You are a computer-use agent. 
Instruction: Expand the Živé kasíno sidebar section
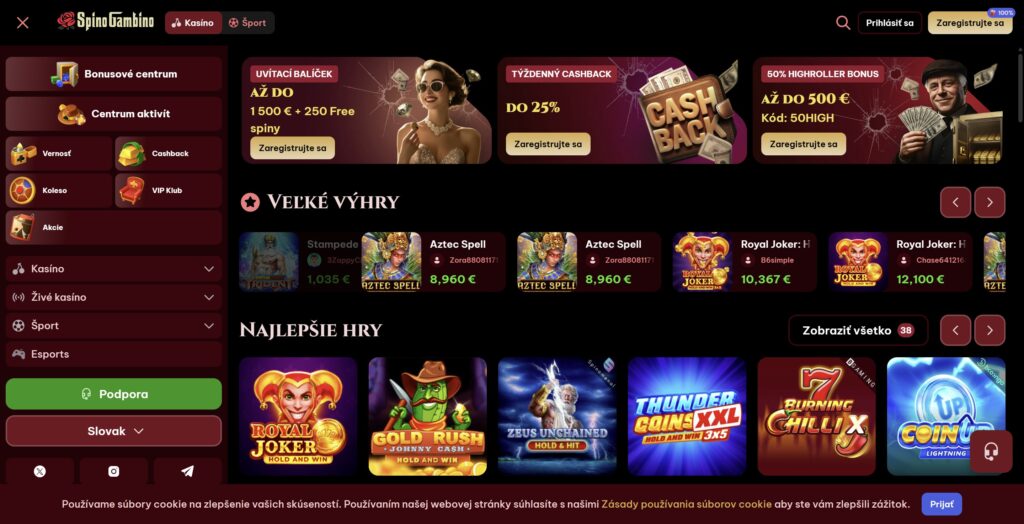click(114, 297)
